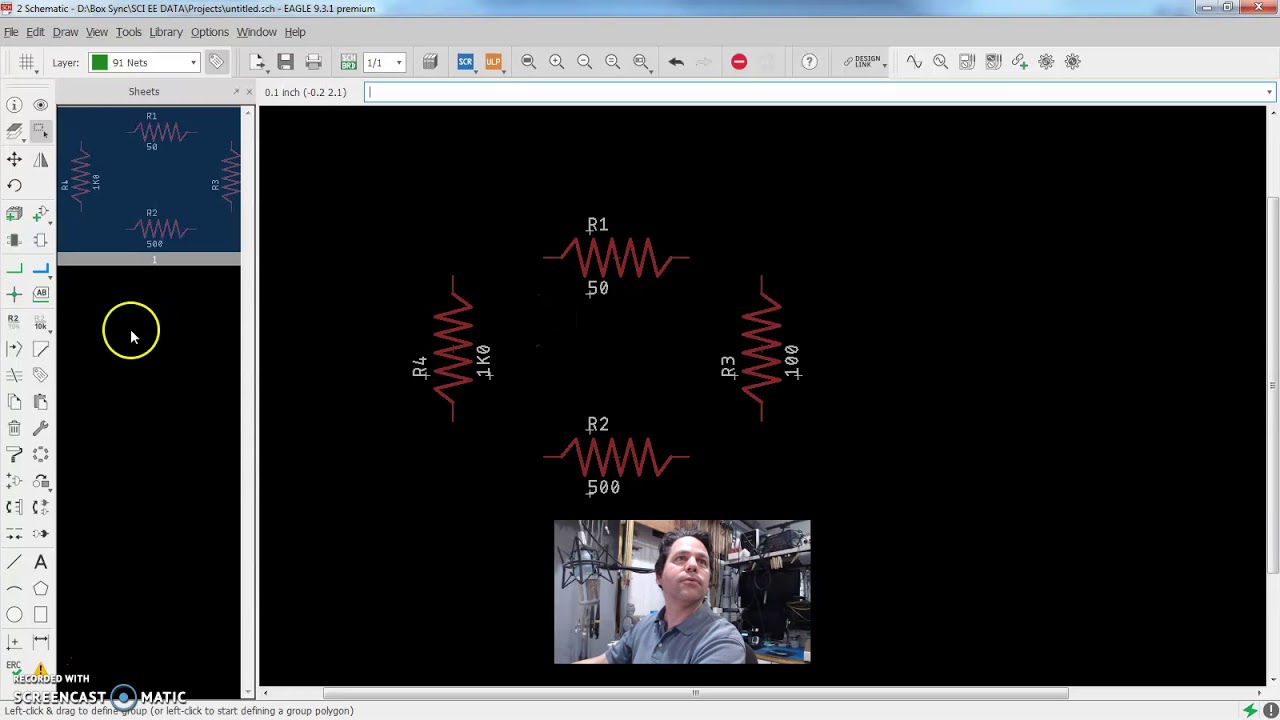This screenshot has height=720, width=1280.
Task: Select the Text tool
Action: (40, 562)
